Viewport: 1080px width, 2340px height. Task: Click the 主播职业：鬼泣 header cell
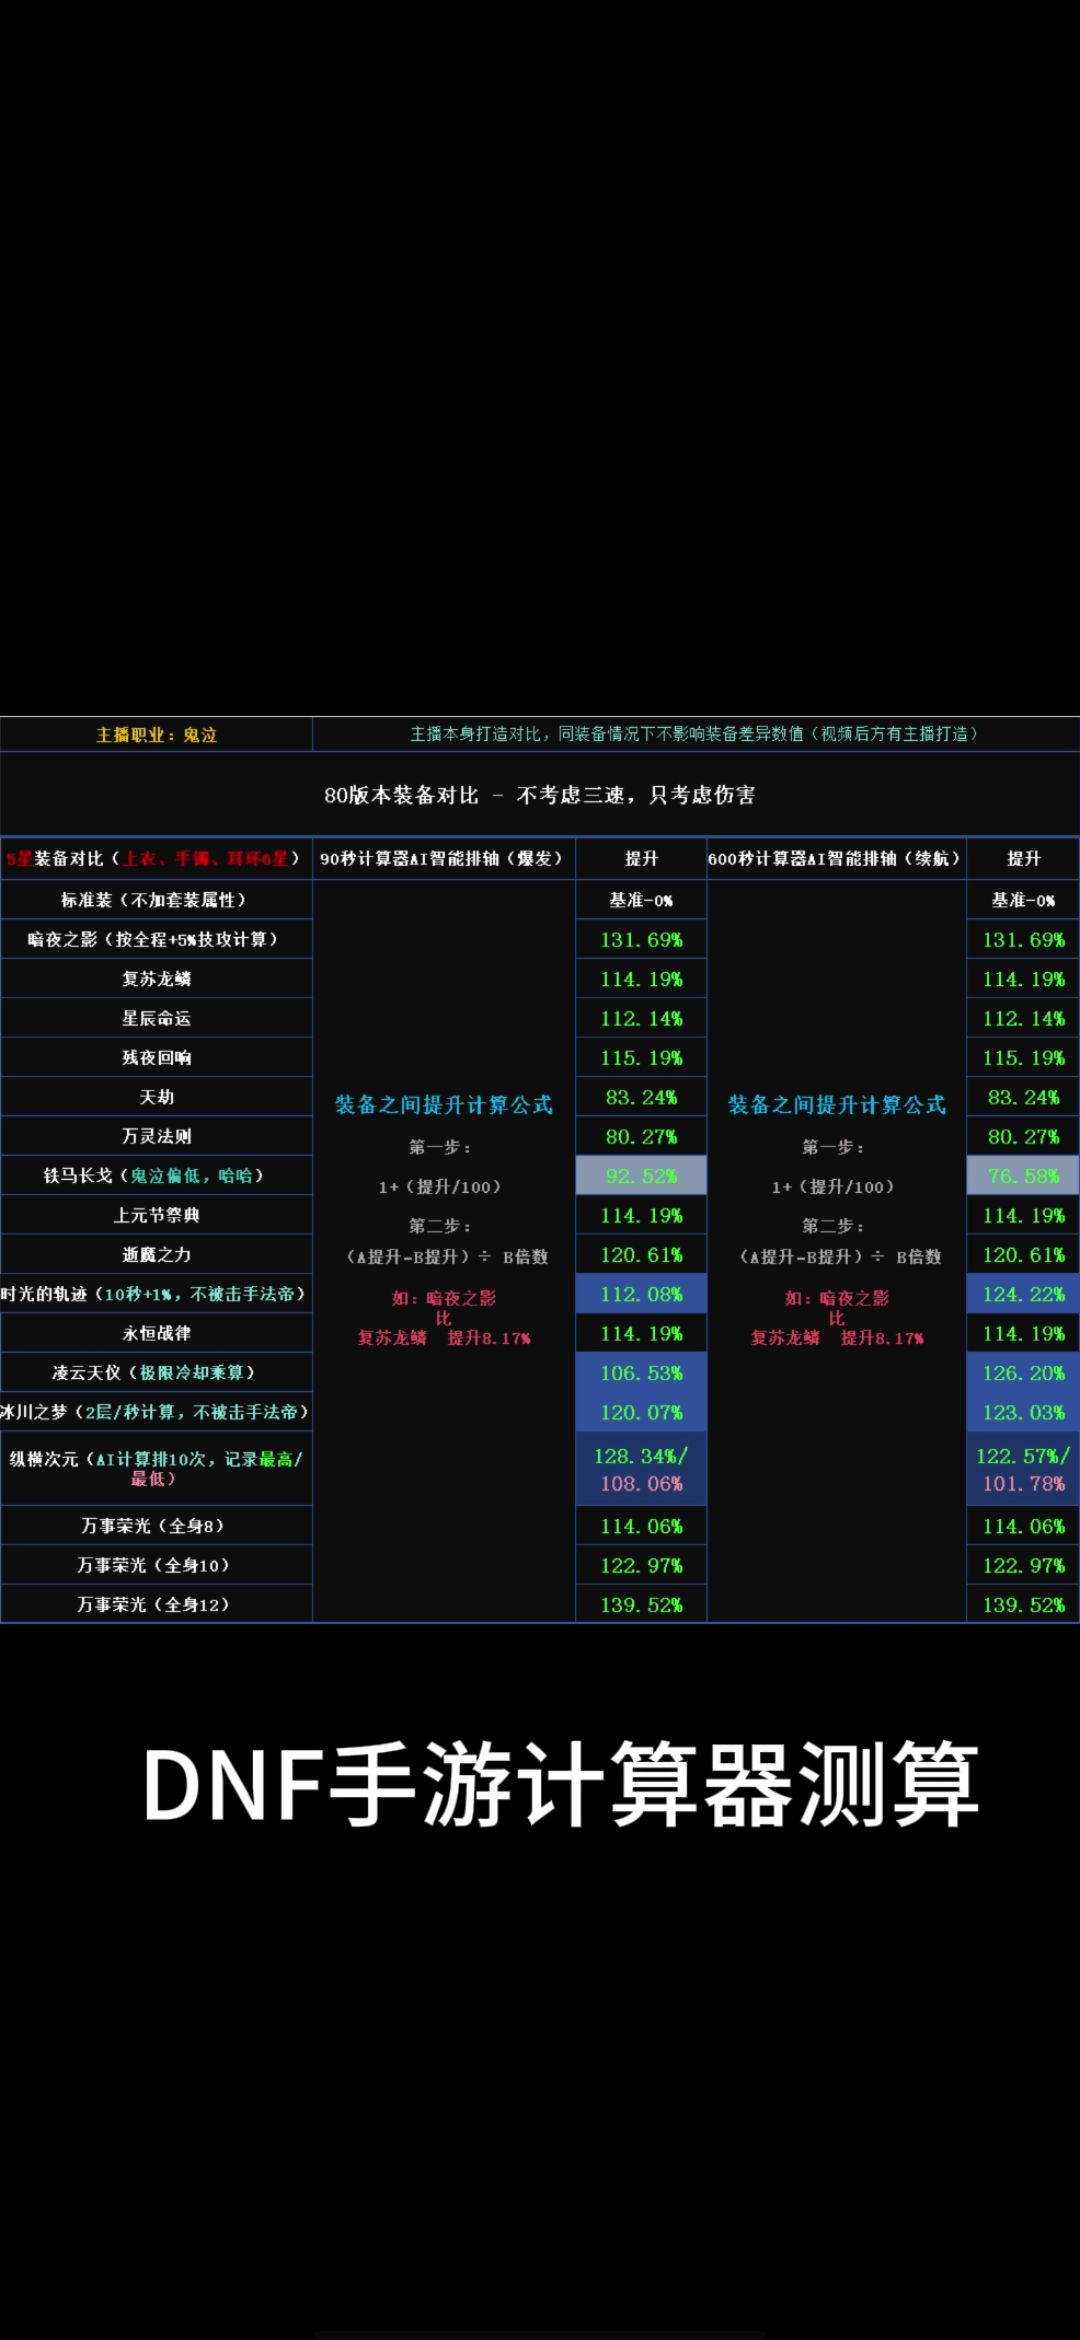click(x=156, y=735)
